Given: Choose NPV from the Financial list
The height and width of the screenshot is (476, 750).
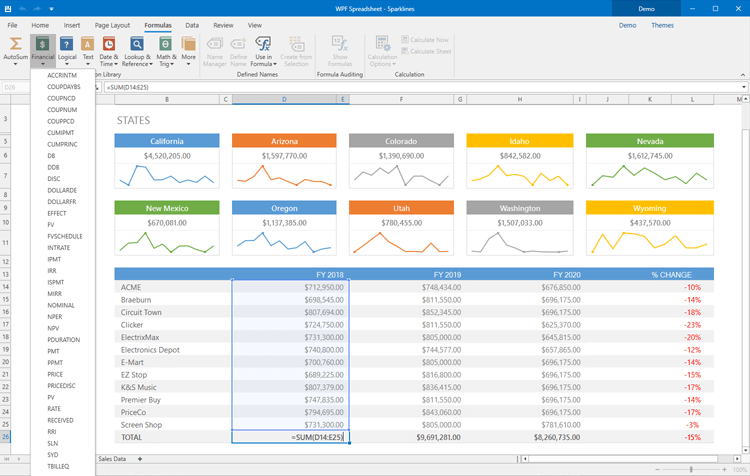Looking at the screenshot, I should point(54,327).
